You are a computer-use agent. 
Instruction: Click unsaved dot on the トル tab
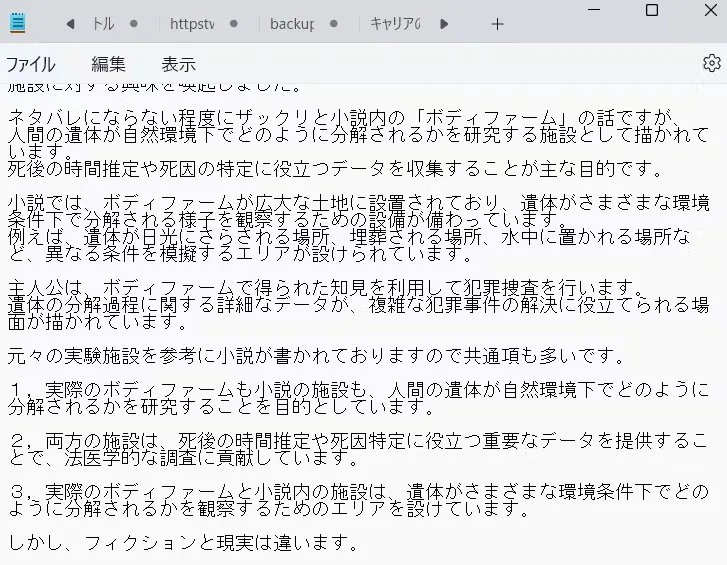[135, 24]
